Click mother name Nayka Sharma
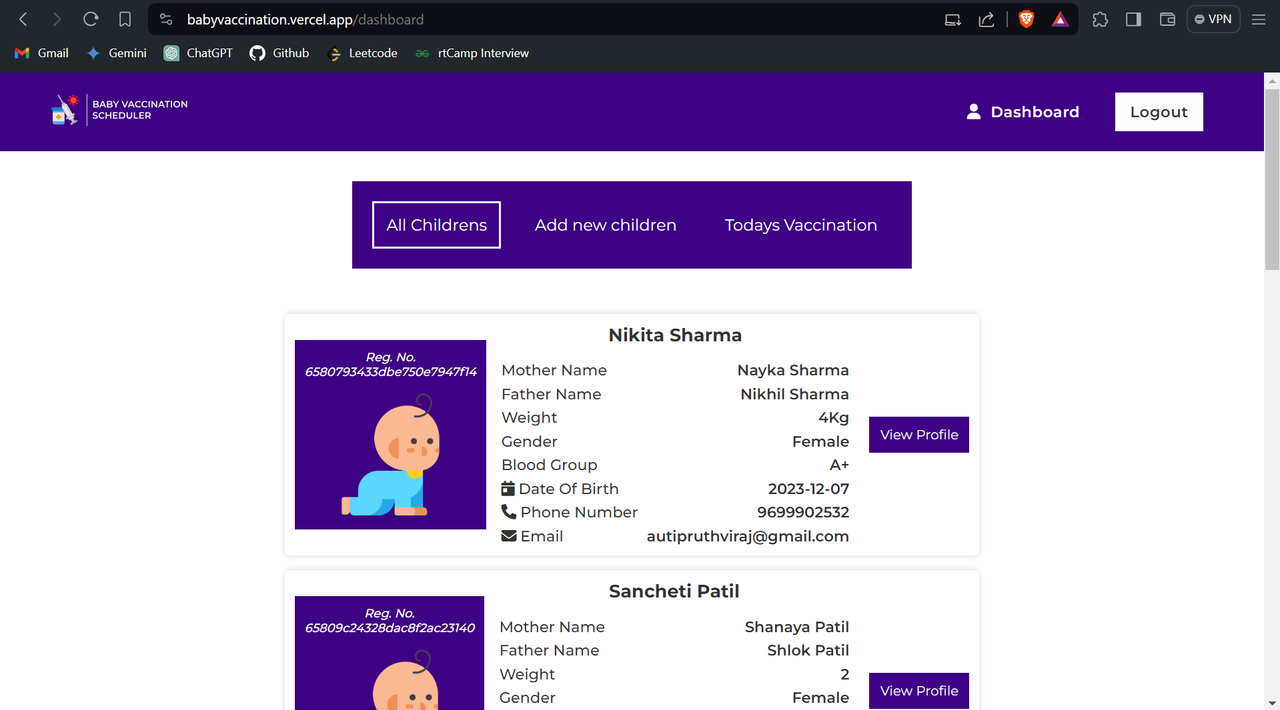 coord(793,370)
